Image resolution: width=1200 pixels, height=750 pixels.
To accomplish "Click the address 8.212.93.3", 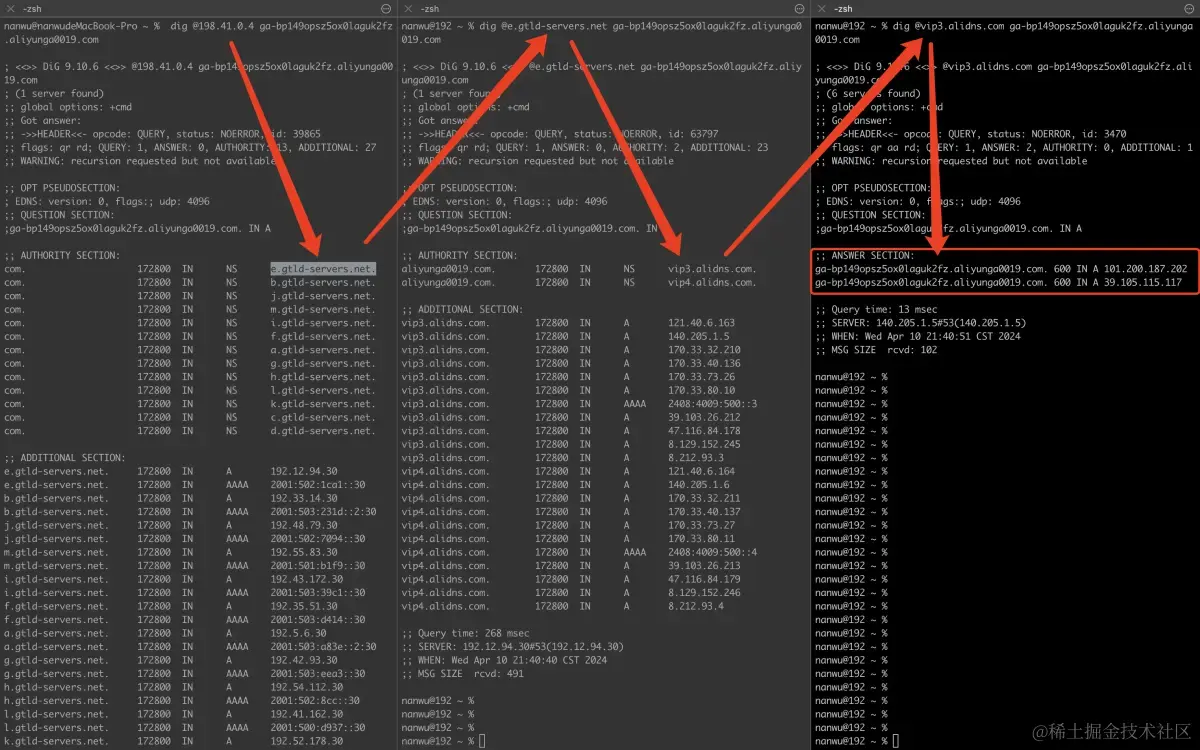I will click(x=695, y=458).
